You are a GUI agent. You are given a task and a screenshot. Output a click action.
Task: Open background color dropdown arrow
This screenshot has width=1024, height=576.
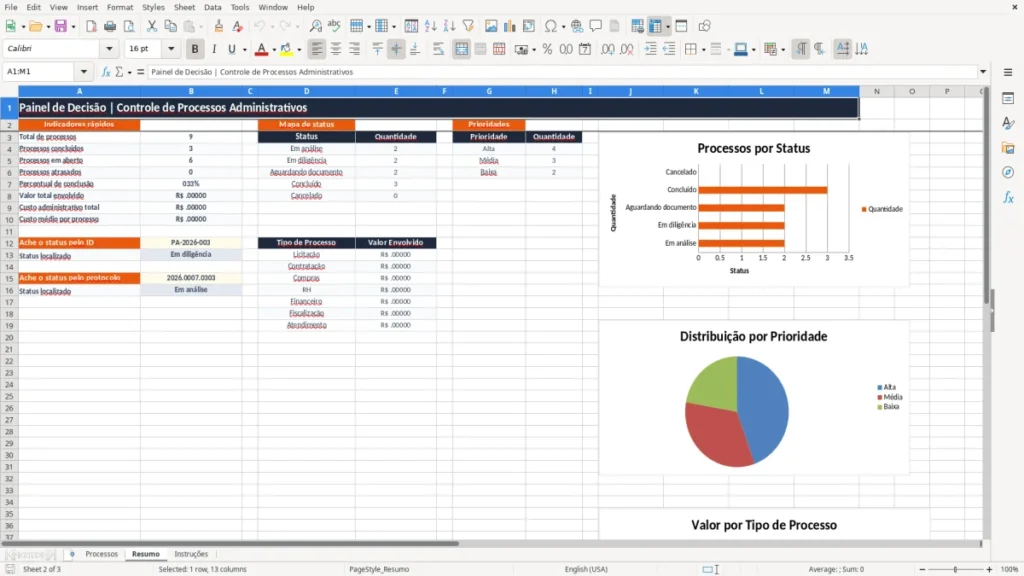[x=299, y=50]
